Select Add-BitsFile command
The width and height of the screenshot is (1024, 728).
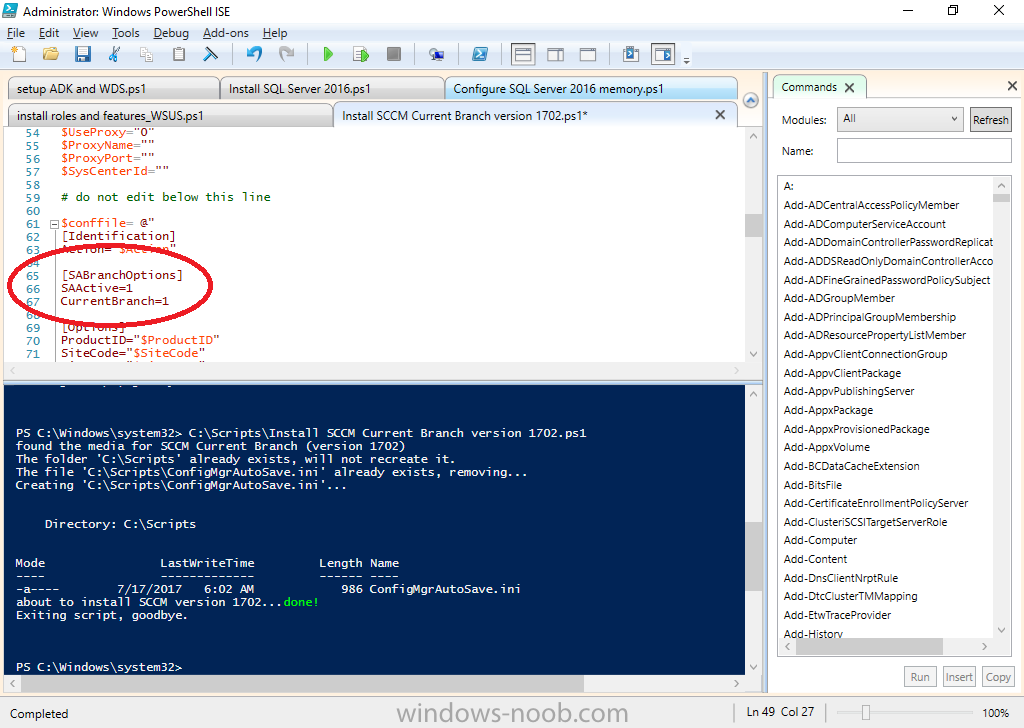(812, 485)
